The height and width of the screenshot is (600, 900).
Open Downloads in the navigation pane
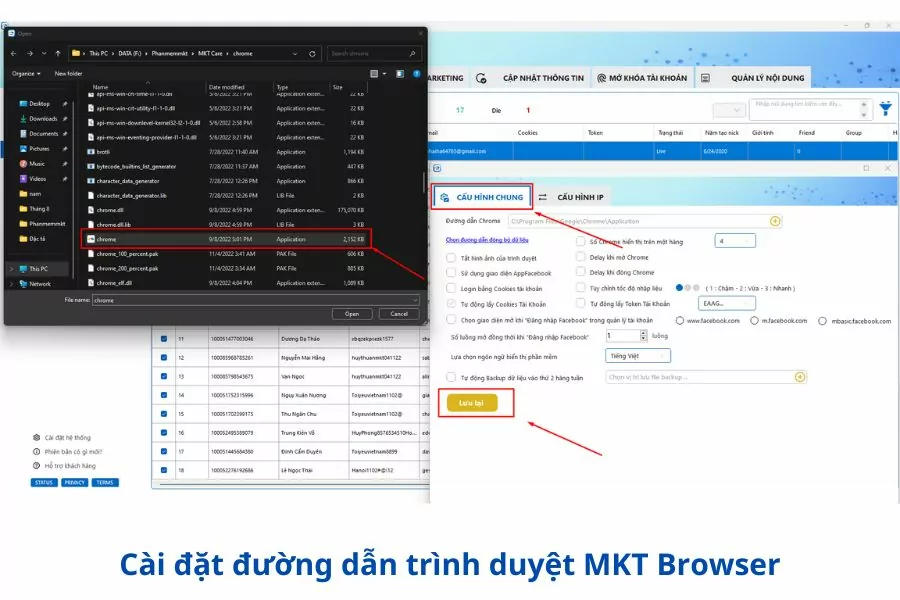43,119
